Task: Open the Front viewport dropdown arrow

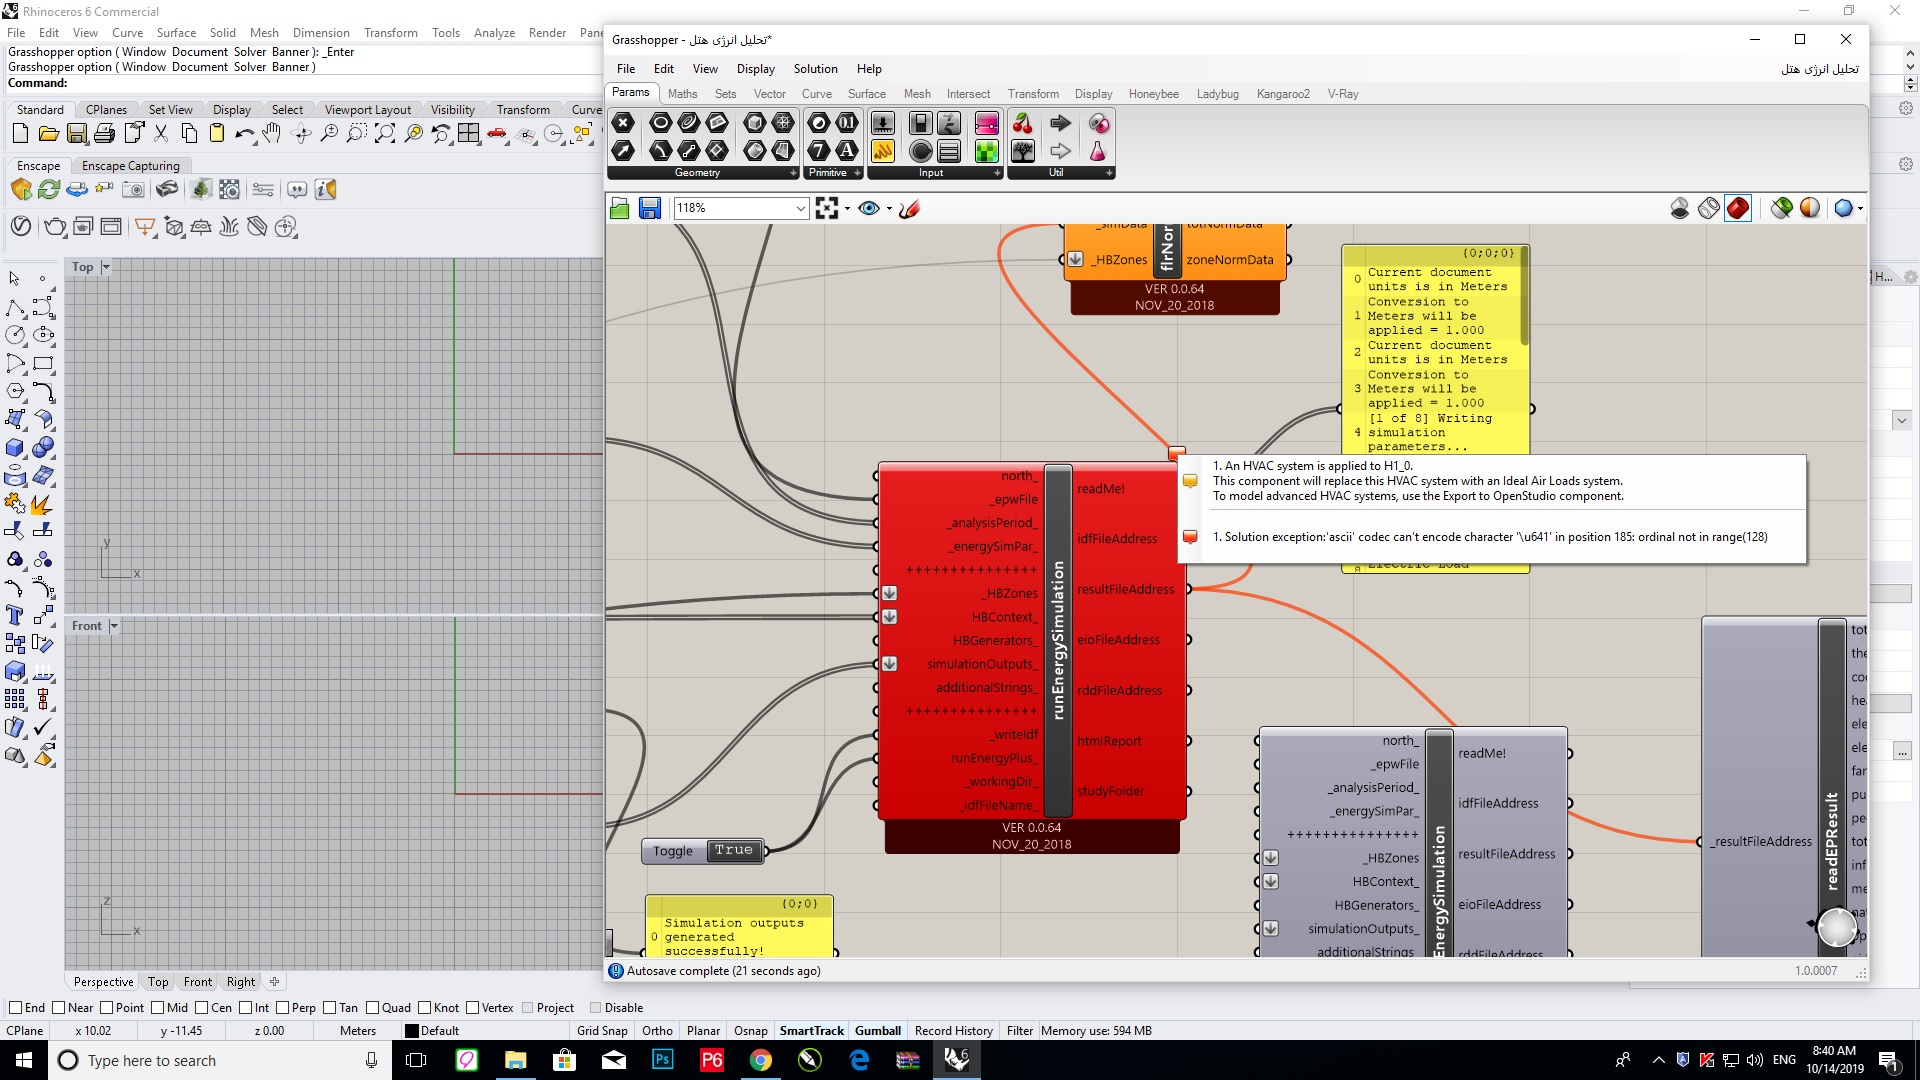Action: click(113, 626)
